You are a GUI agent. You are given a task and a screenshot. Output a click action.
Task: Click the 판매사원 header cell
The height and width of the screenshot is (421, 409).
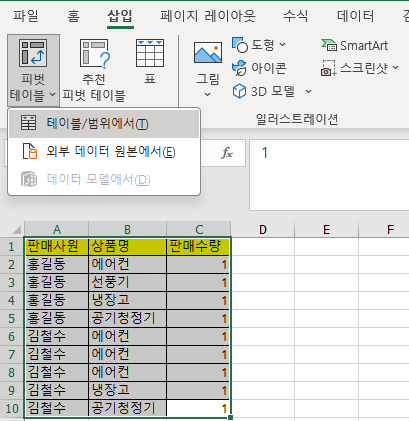tap(57, 246)
